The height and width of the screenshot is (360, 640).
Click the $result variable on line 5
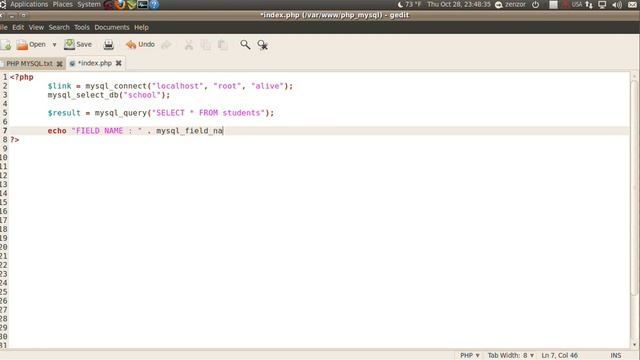click(x=64, y=113)
